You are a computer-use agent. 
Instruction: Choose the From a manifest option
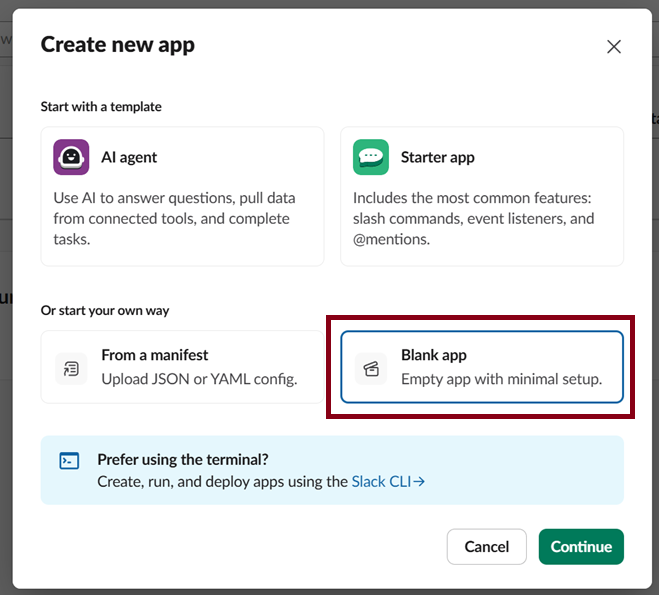(x=182, y=367)
